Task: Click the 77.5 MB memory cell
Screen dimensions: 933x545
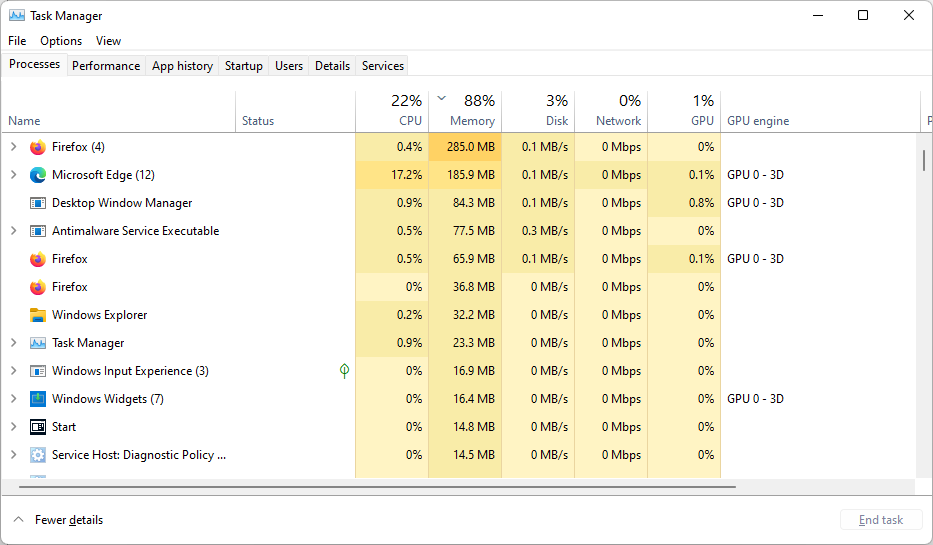Action: coord(465,231)
